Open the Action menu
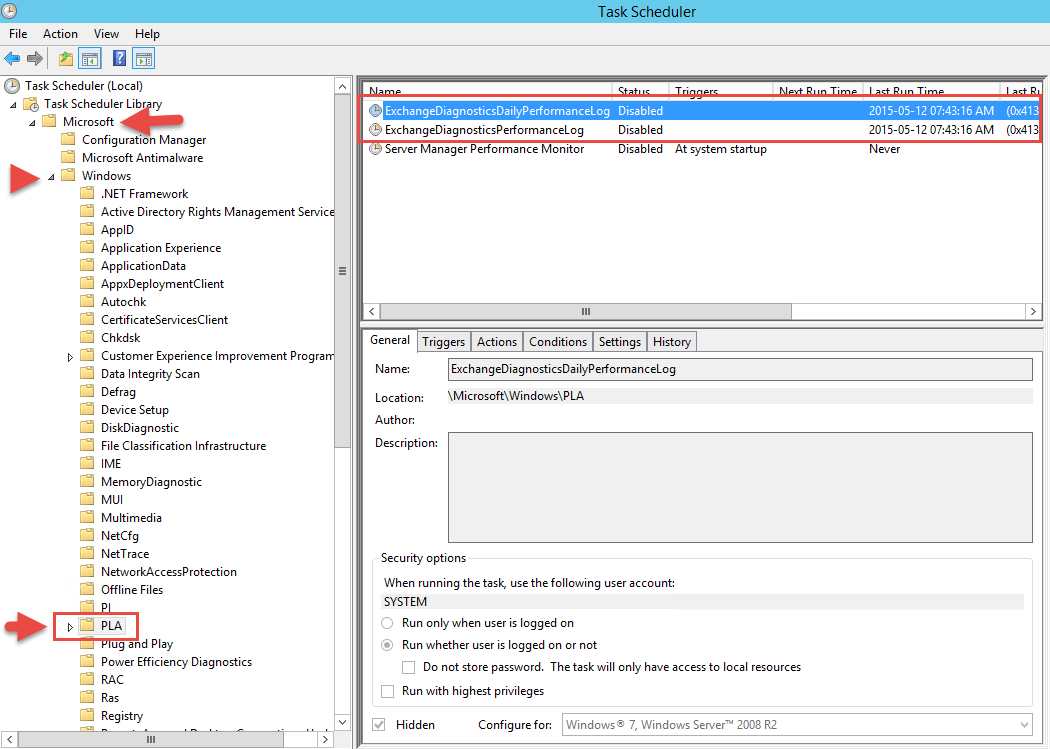This screenshot has width=1050, height=749. [x=60, y=33]
